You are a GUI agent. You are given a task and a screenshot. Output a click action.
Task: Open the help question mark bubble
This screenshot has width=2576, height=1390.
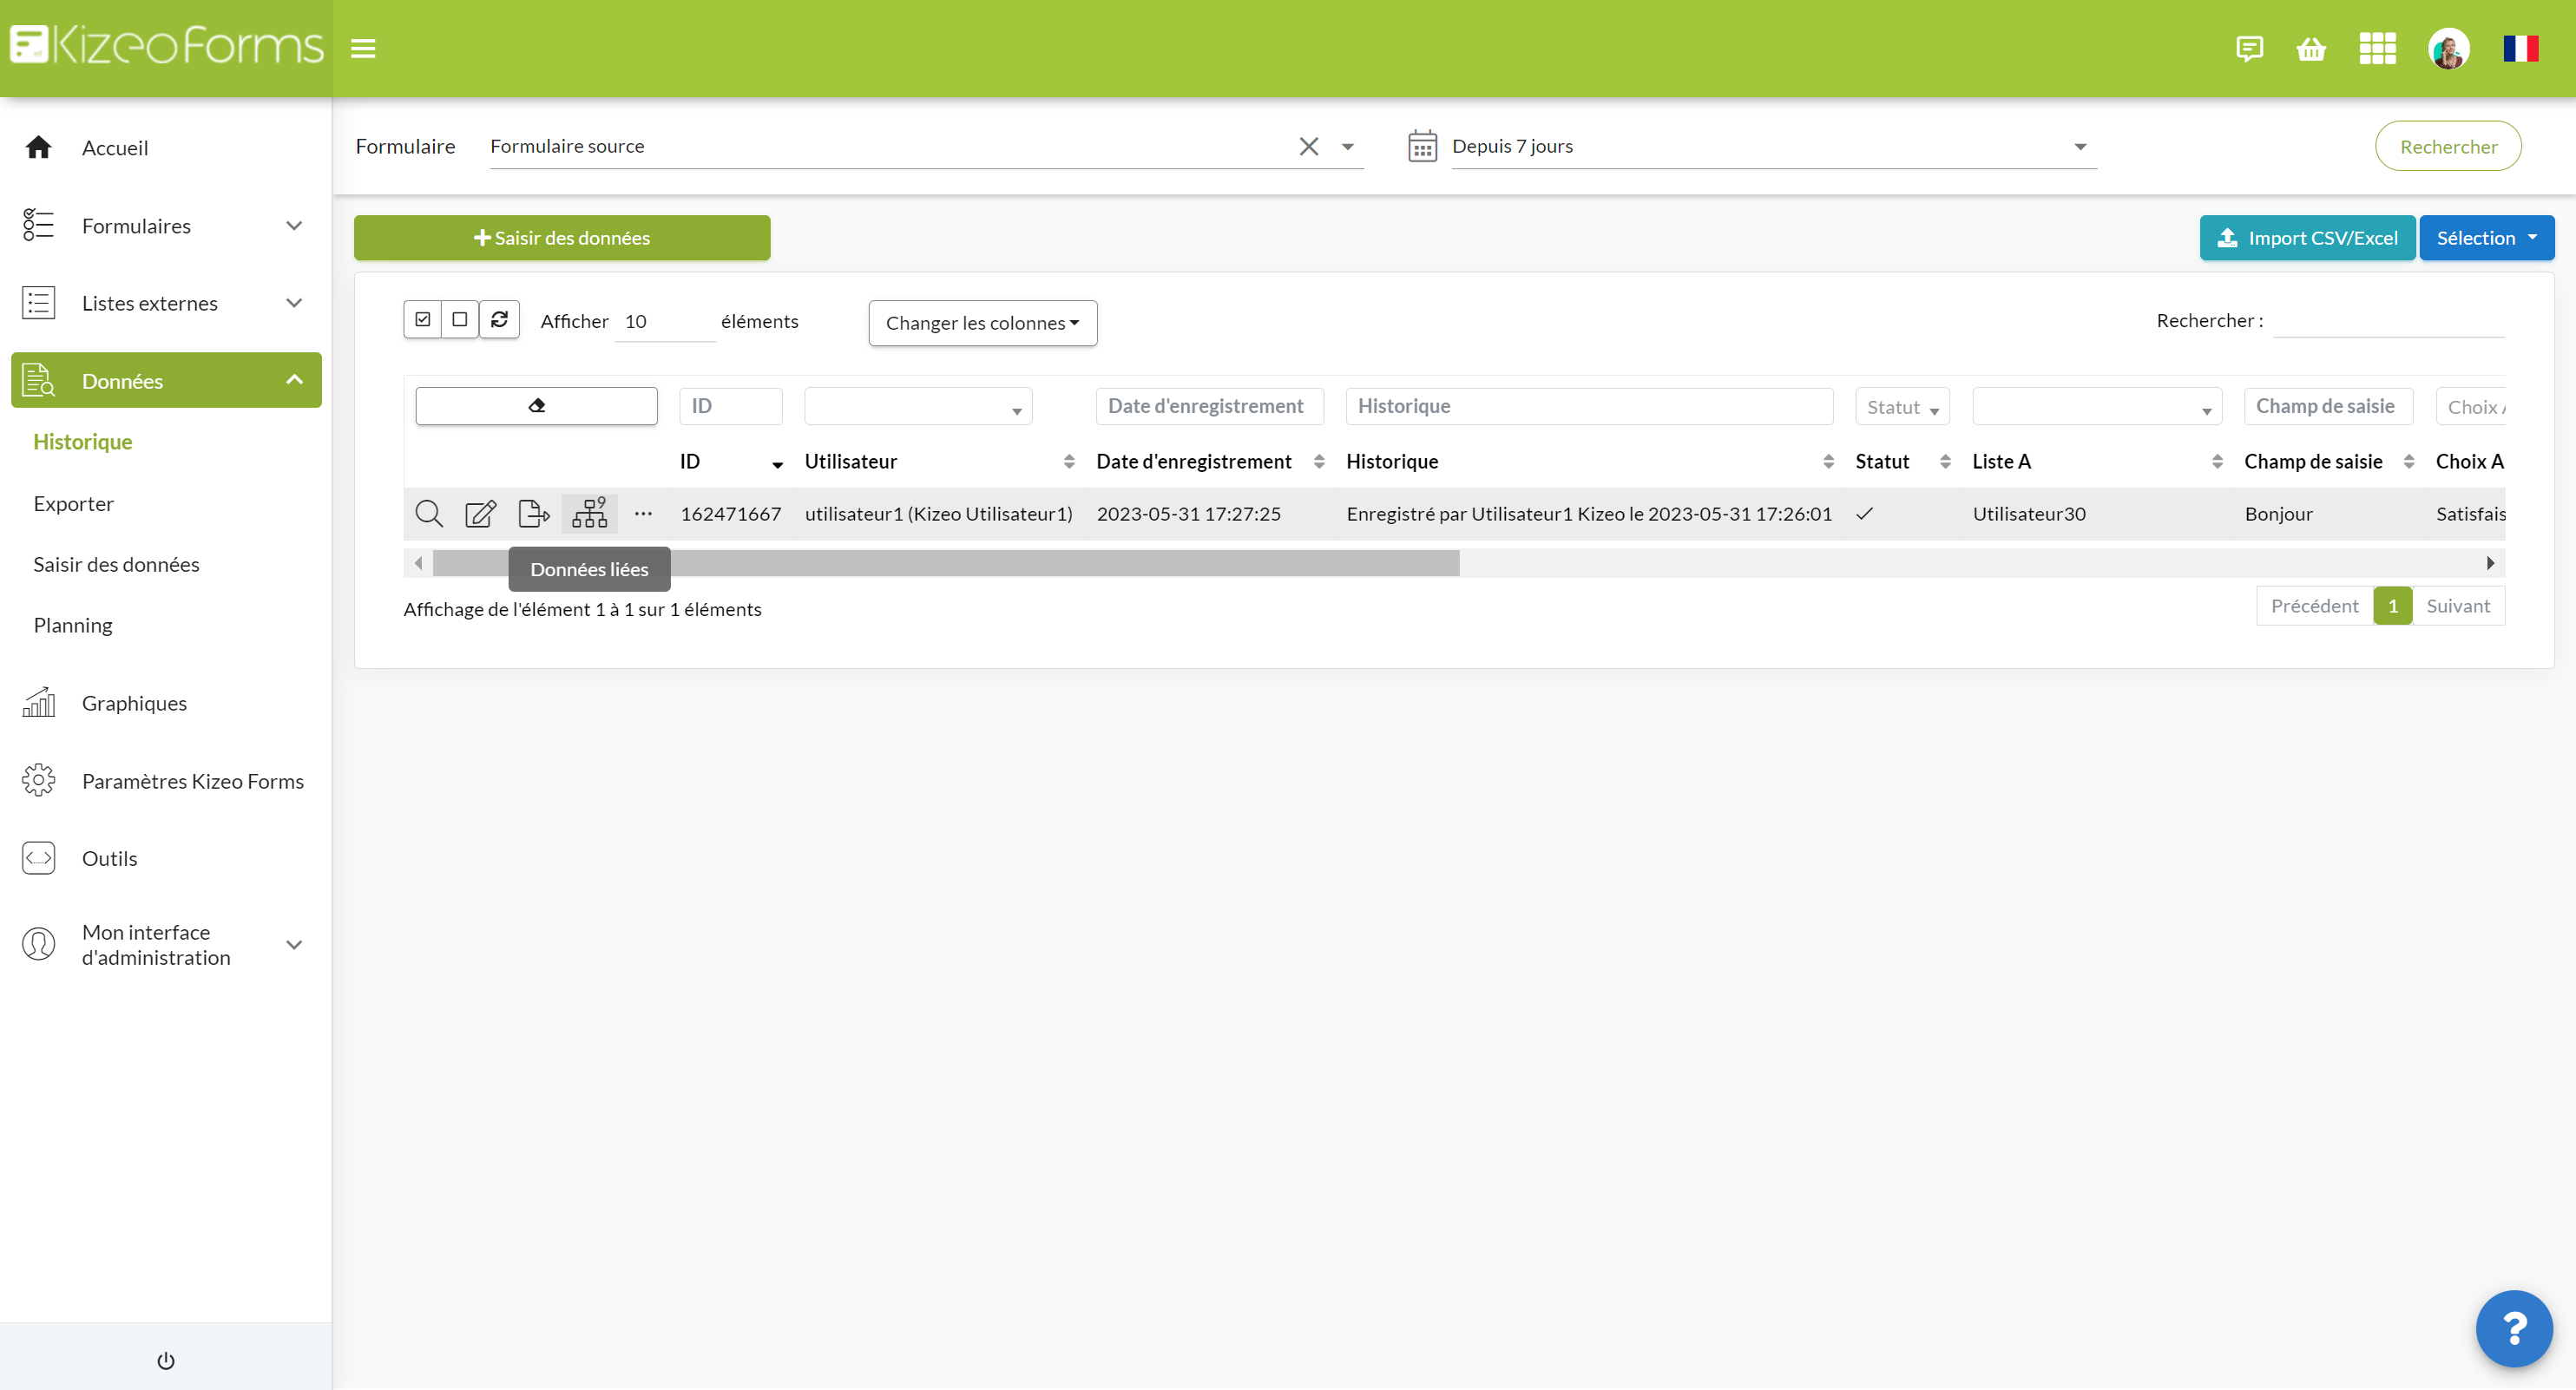click(2514, 1328)
